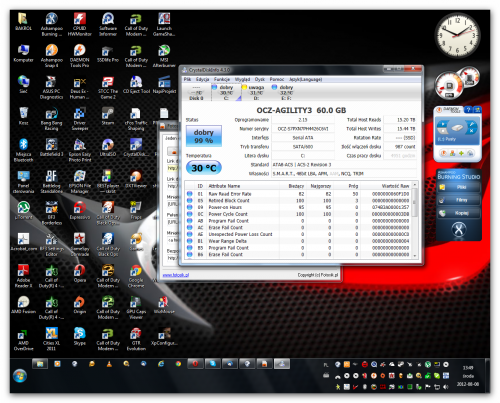Click Kopiuj in the Burning Studio gadget
Image resolution: width=500 pixels, height=403 pixels.
459,213
